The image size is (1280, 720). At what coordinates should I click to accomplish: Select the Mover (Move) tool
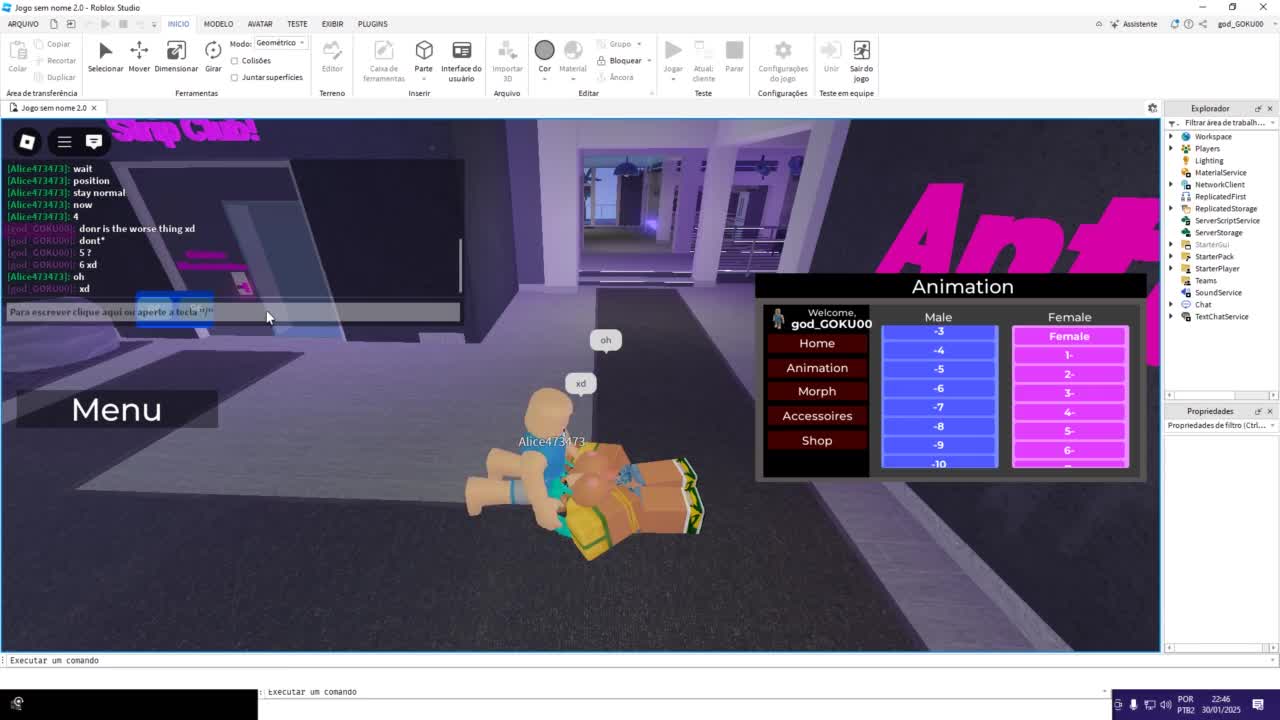coord(139,56)
